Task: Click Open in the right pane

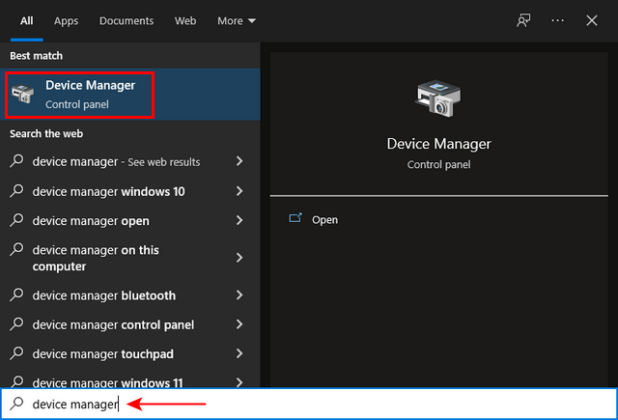Action: [324, 219]
